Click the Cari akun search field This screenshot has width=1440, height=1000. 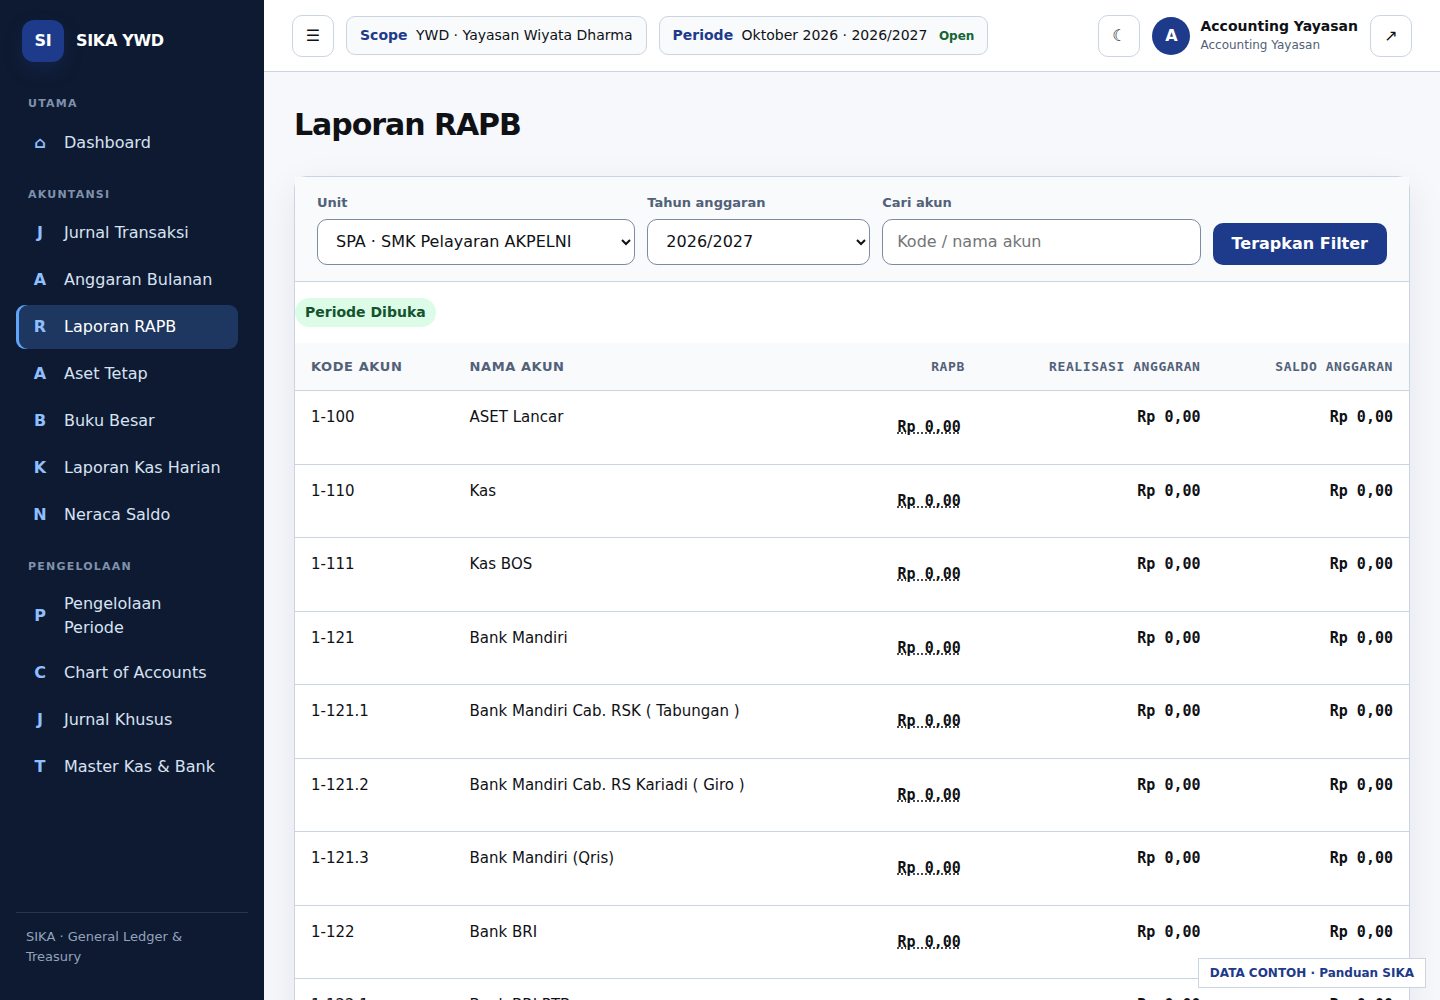[x=1041, y=242]
